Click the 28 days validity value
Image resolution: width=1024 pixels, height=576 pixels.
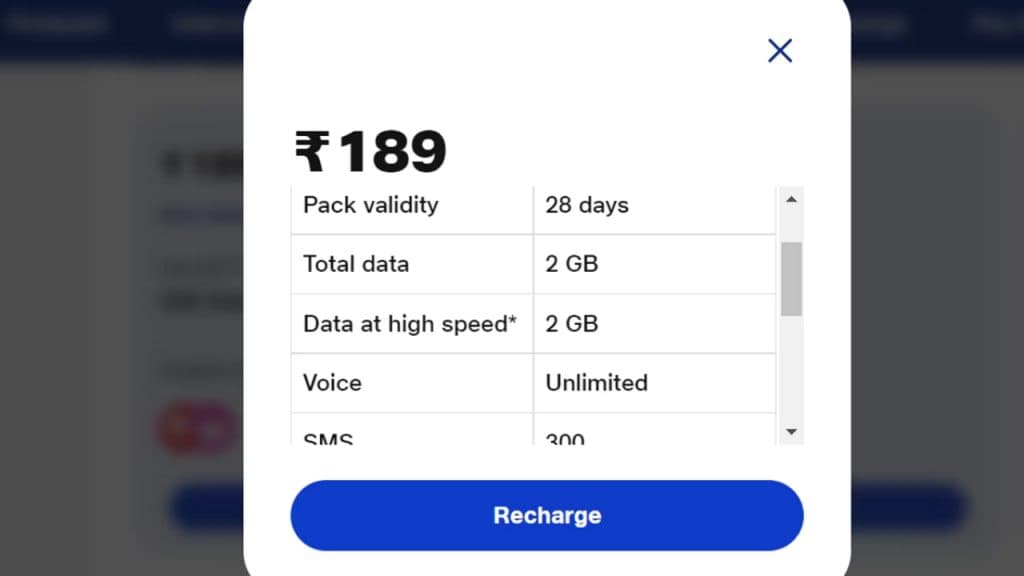tap(587, 205)
